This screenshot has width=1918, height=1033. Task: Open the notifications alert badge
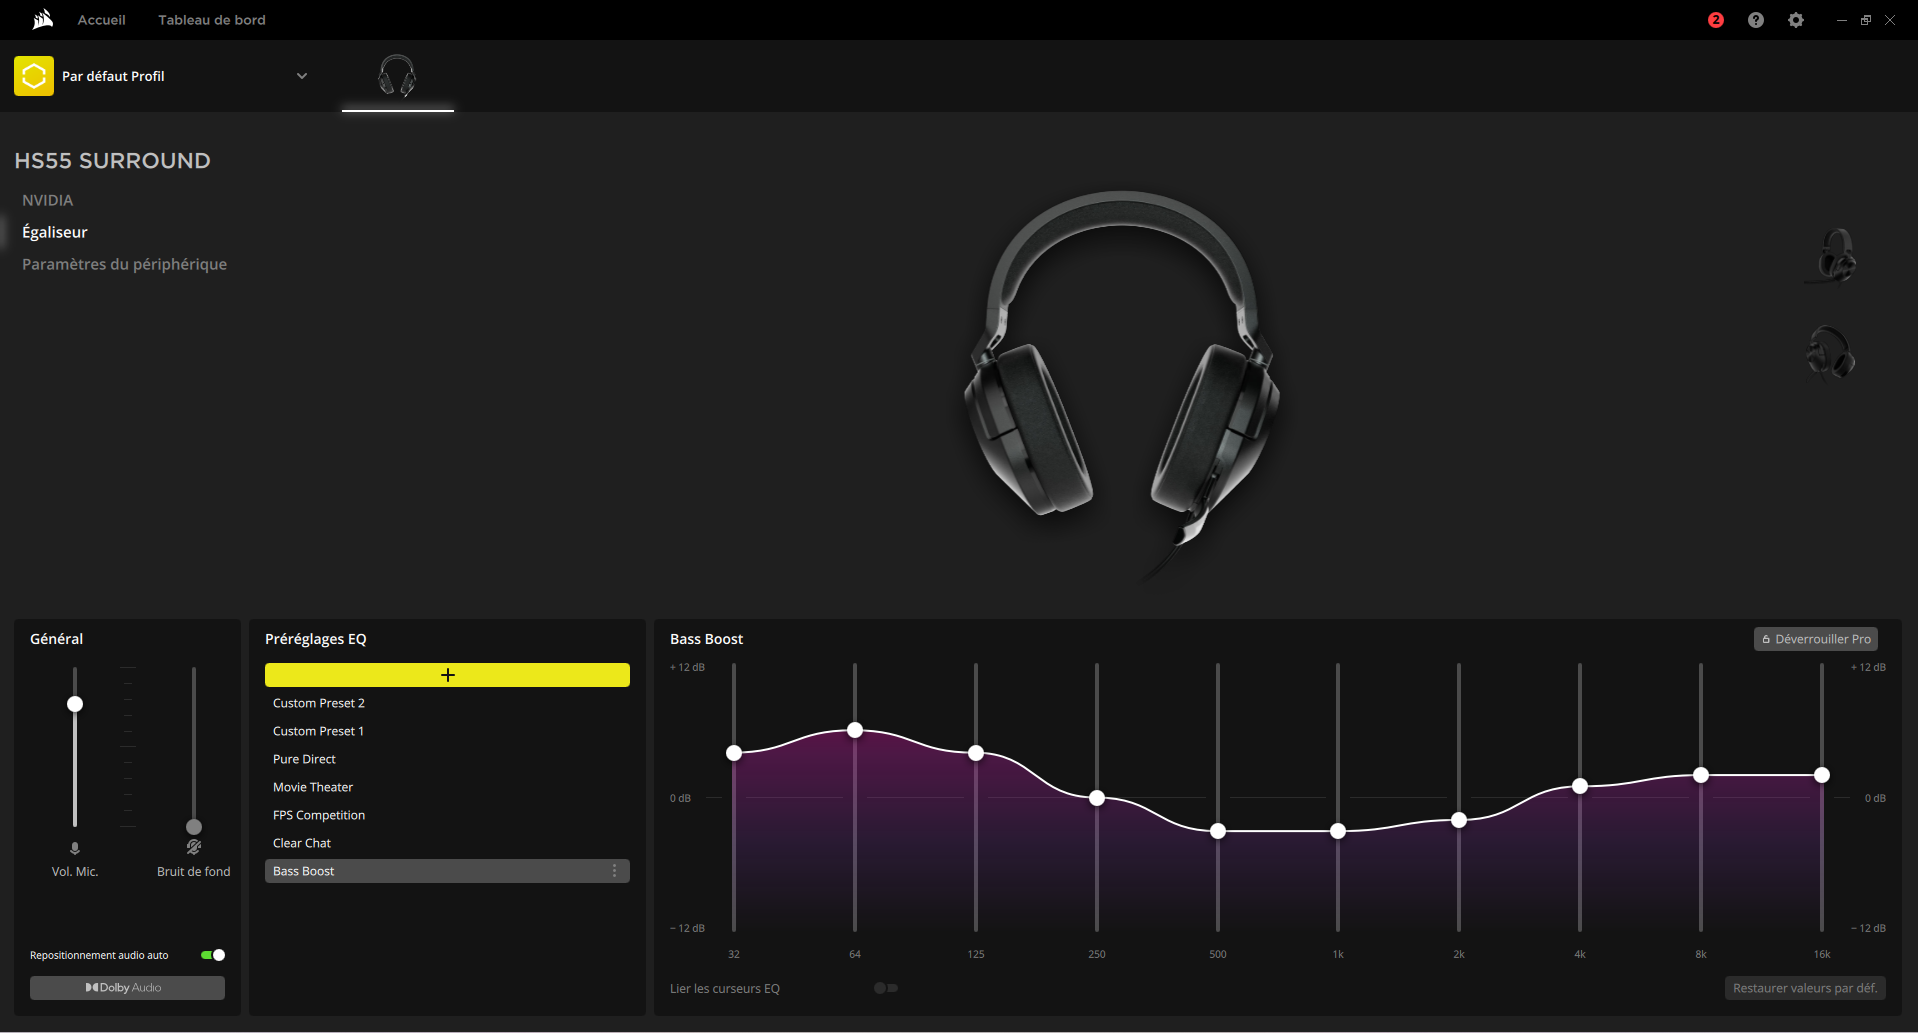click(1716, 20)
